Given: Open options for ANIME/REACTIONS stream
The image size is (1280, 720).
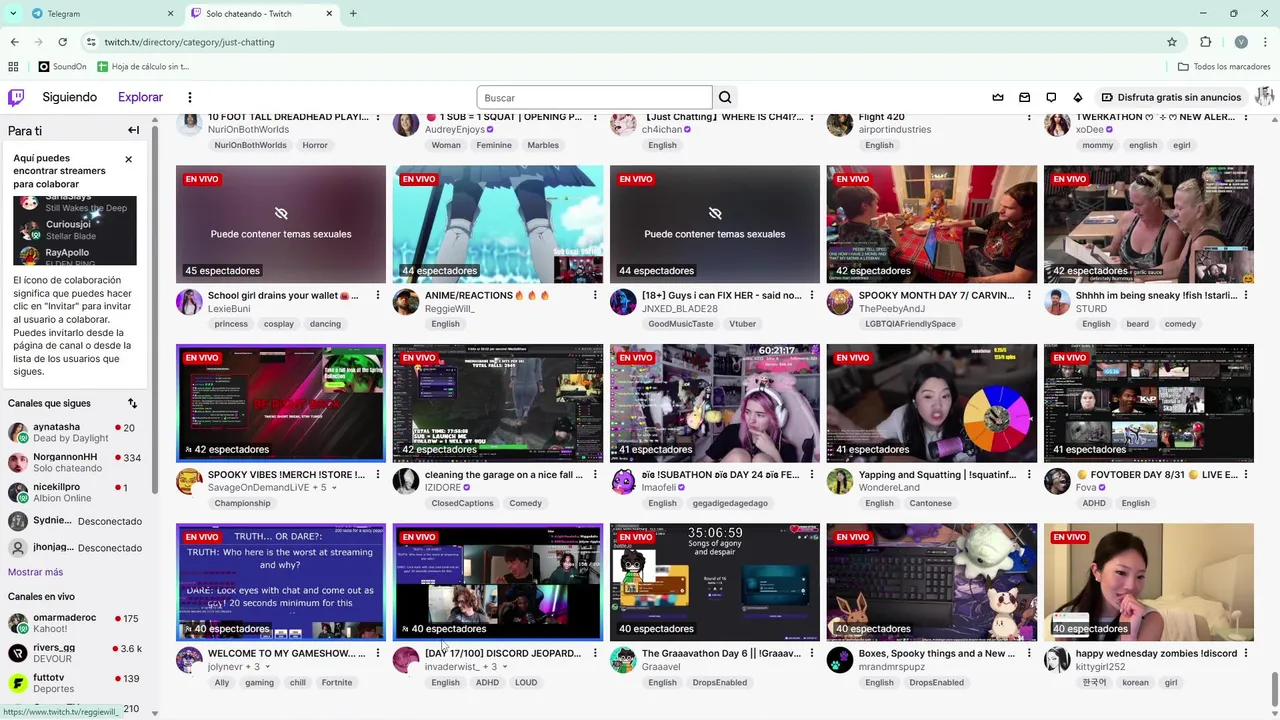Looking at the screenshot, I should (595, 296).
